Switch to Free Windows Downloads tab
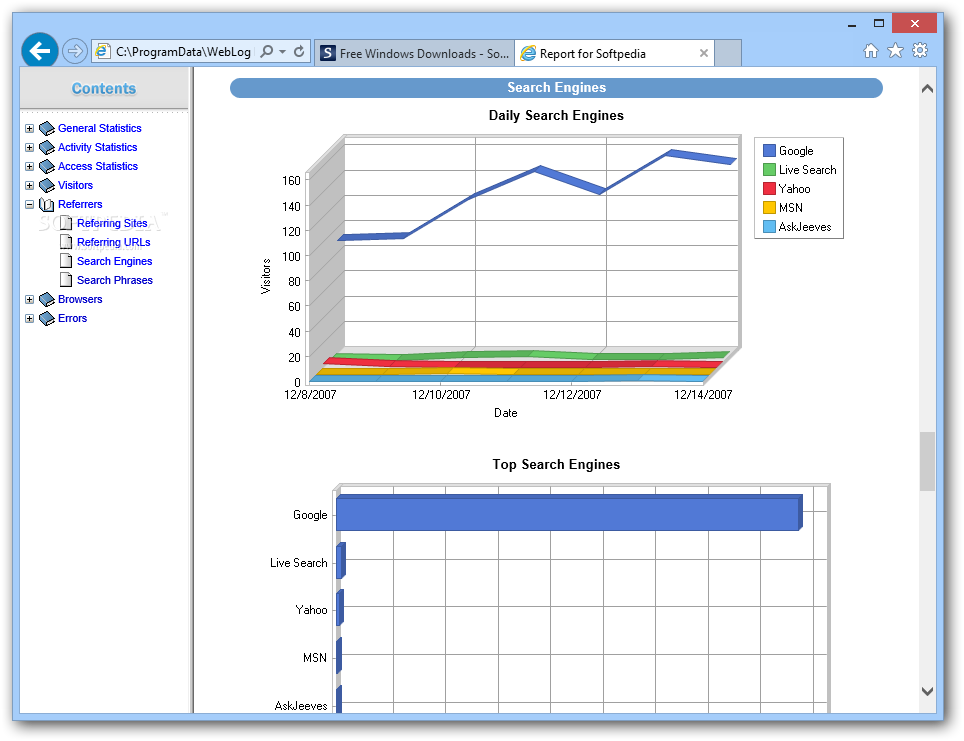 tap(415, 53)
